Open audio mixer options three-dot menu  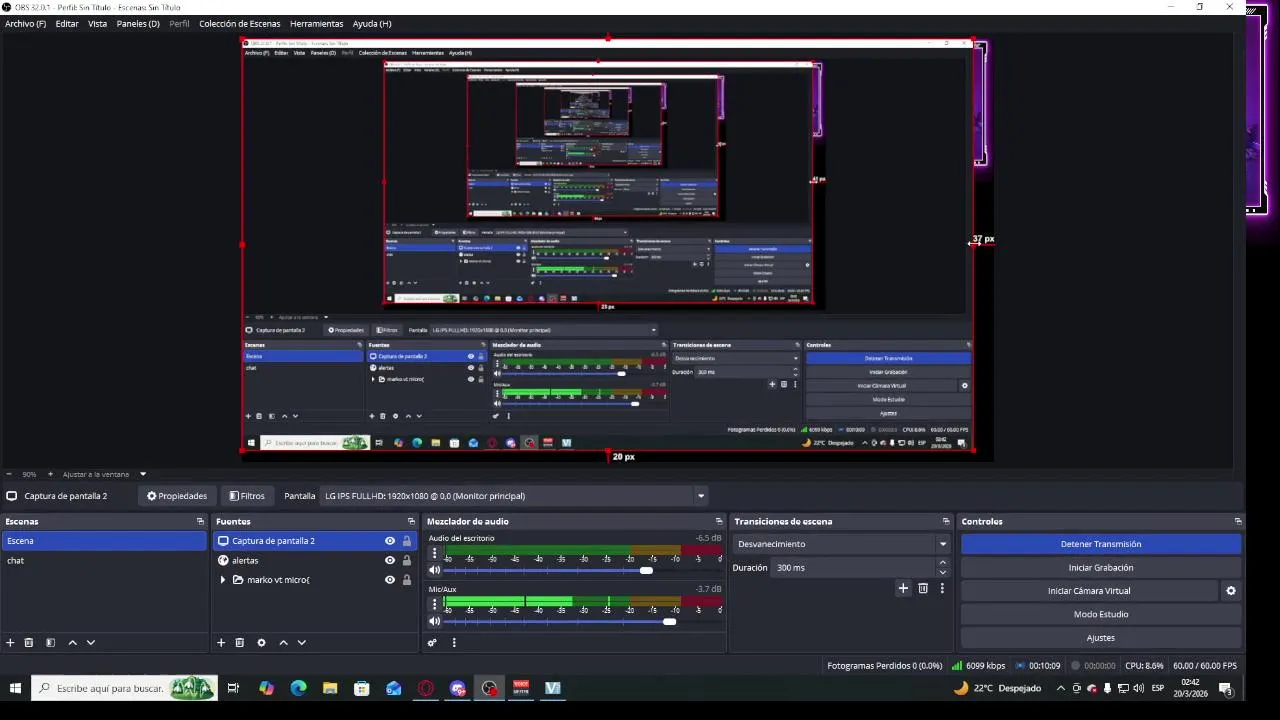[454, 643]
